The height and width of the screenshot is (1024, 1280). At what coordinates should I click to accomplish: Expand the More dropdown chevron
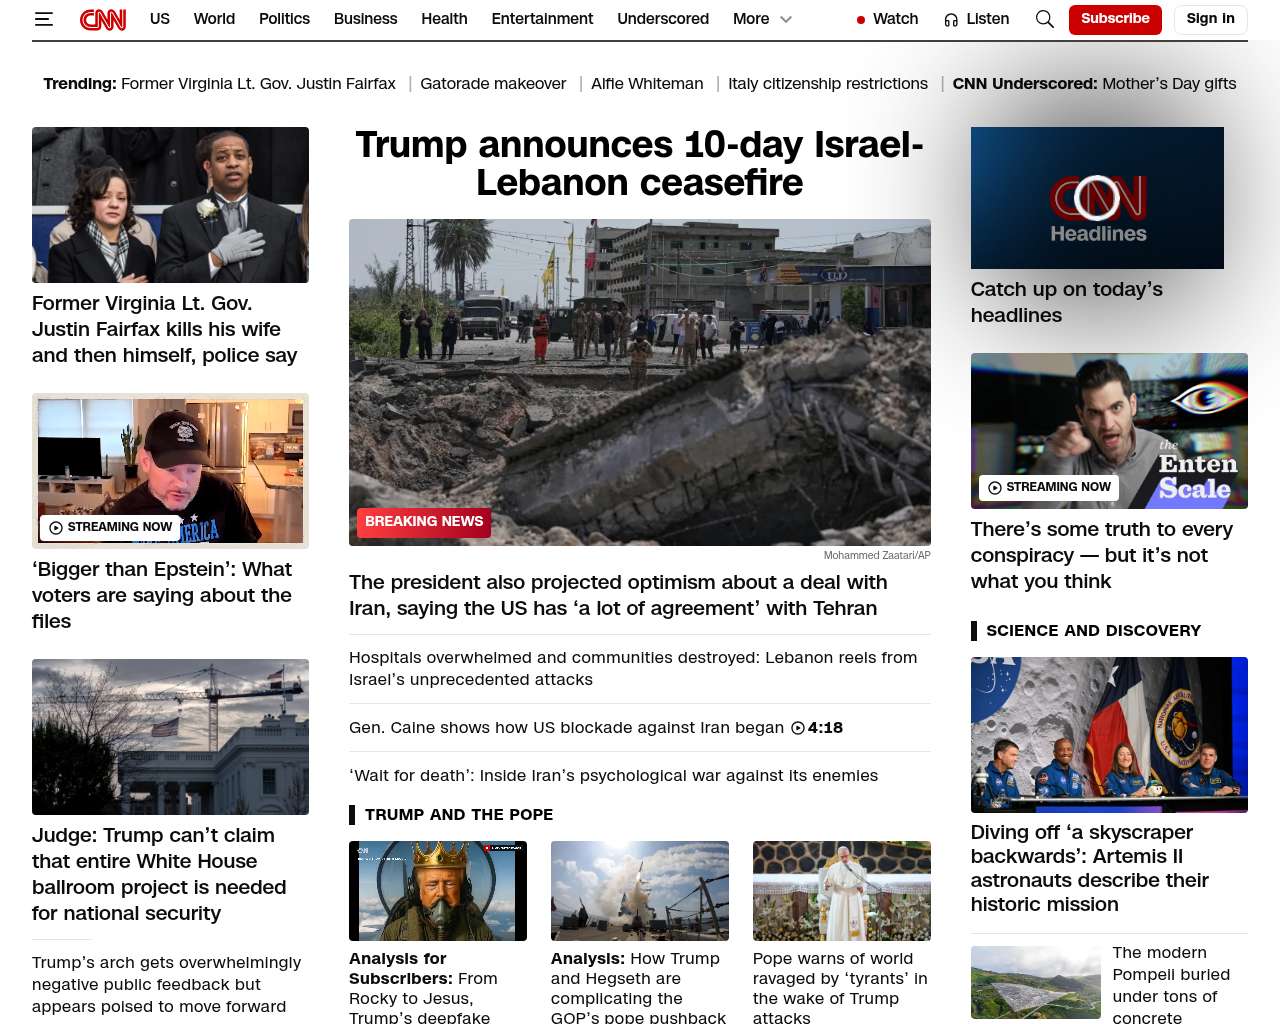click(786, 19)
